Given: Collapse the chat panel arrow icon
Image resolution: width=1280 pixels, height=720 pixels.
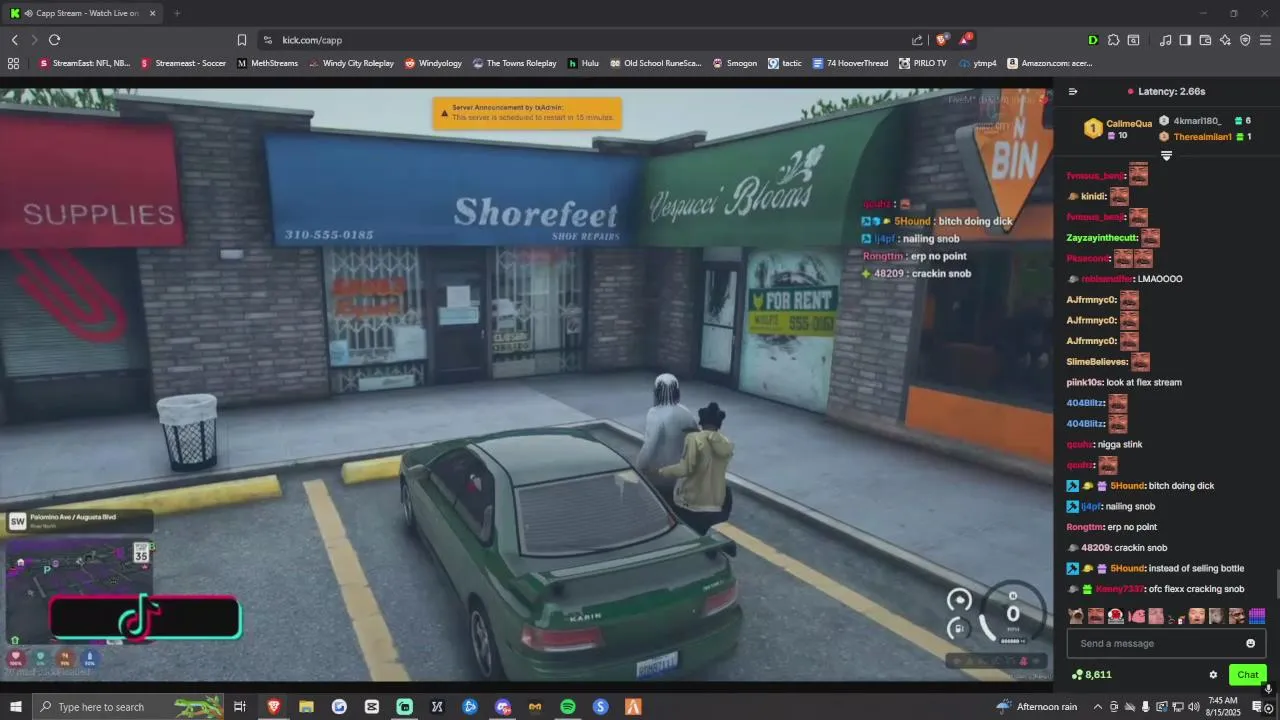Looking at the screenshot, I should point(1073,91).
